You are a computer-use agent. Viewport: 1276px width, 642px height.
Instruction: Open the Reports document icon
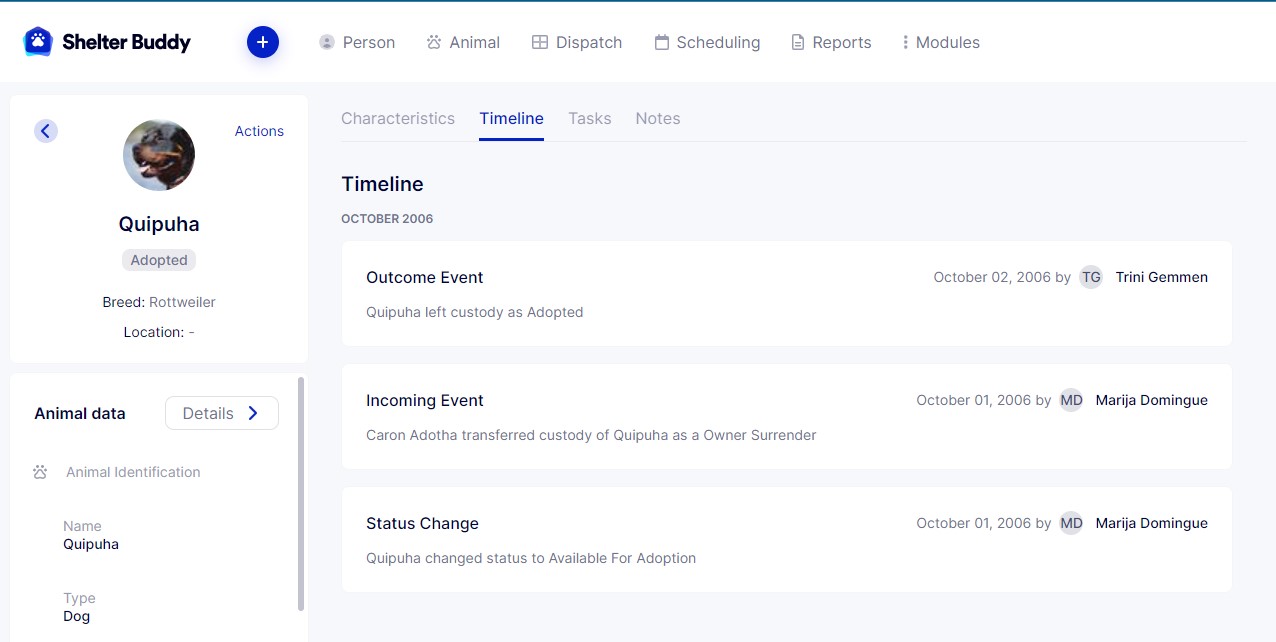796,42
